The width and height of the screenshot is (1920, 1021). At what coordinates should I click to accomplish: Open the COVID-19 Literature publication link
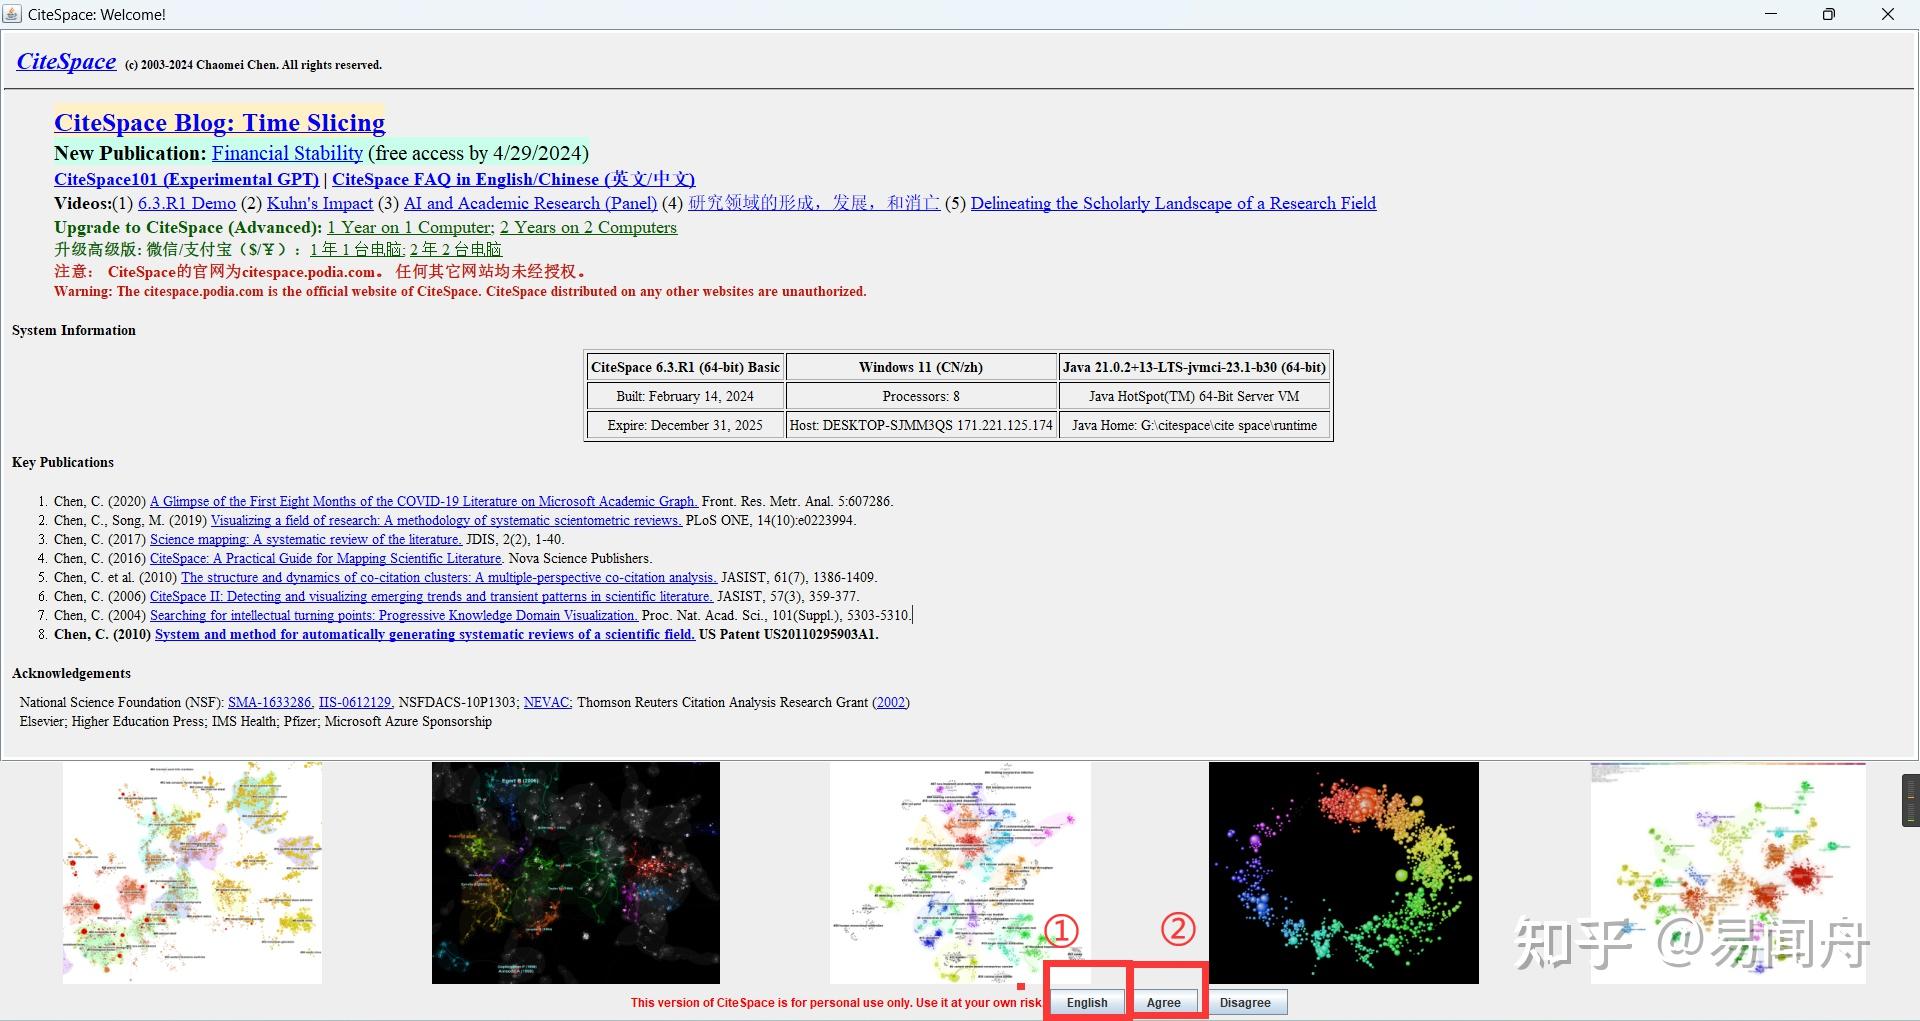click(x=424, y=501)
